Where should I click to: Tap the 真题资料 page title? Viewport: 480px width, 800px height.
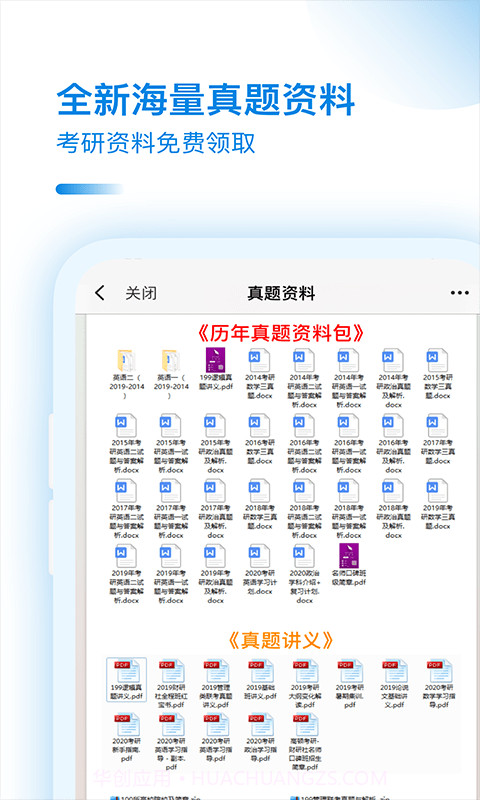(x=281, y=293)
